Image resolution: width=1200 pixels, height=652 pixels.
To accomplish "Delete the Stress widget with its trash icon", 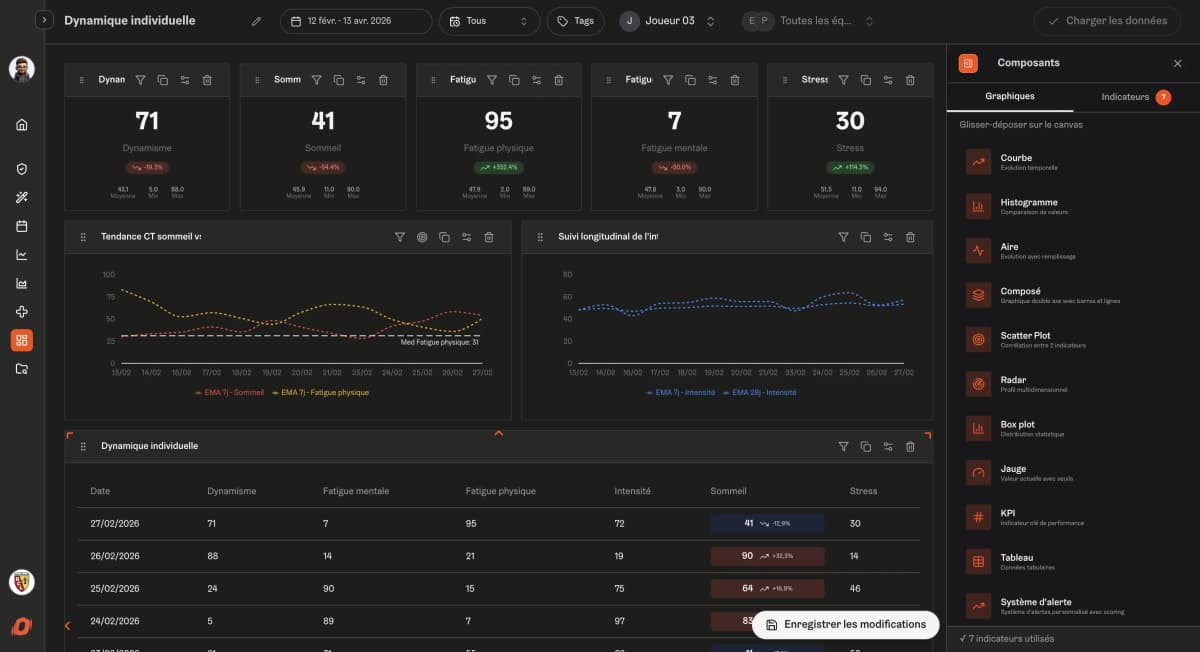I will (910, 80).
